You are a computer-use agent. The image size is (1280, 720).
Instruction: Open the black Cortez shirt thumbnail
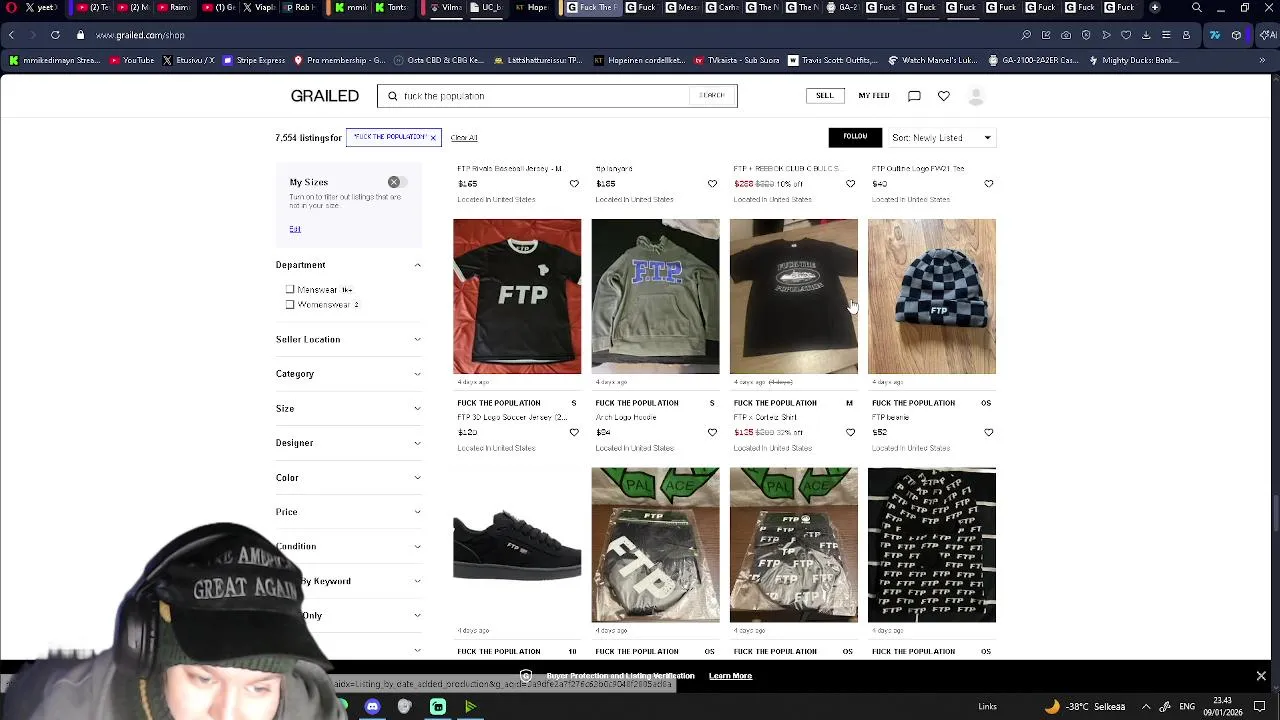point(793,296)
